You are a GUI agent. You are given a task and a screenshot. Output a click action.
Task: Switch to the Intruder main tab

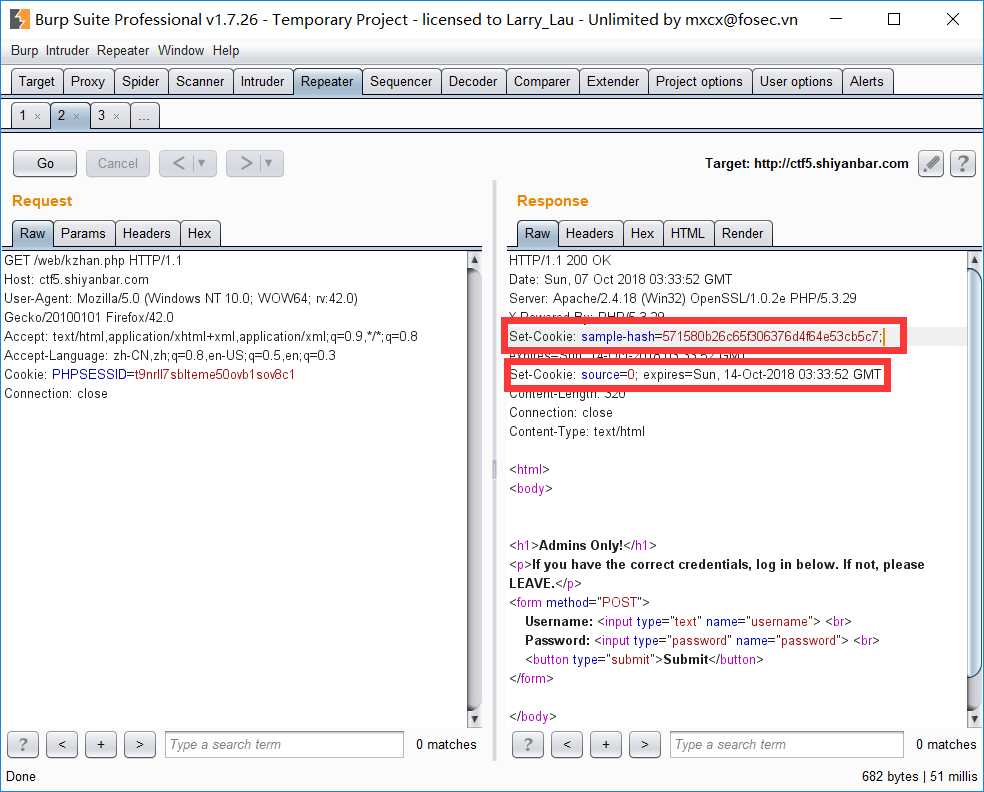click(262, 82)
